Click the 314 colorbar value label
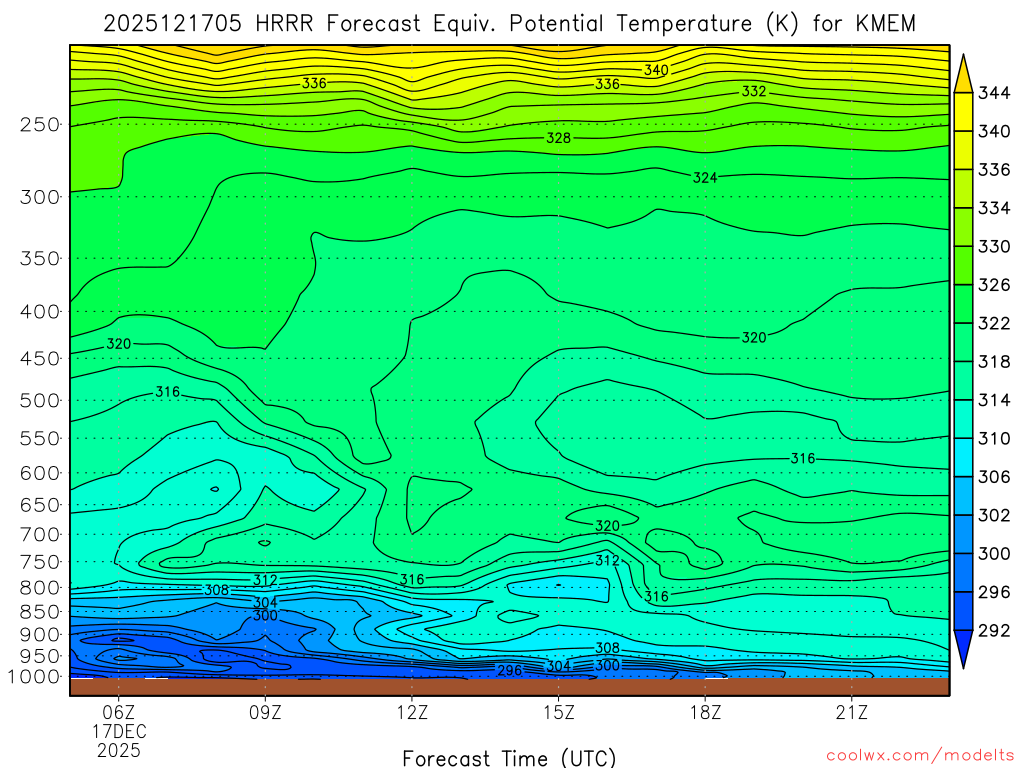The image size is (1024, 768). tap(994, 400)
